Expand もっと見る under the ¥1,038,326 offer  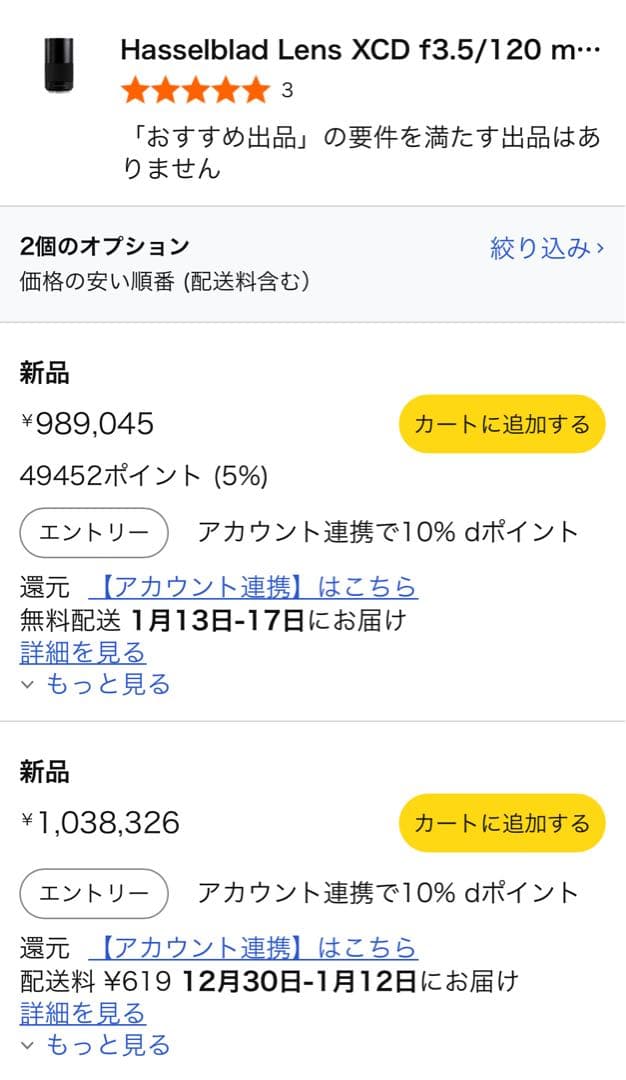(96, 1045)
